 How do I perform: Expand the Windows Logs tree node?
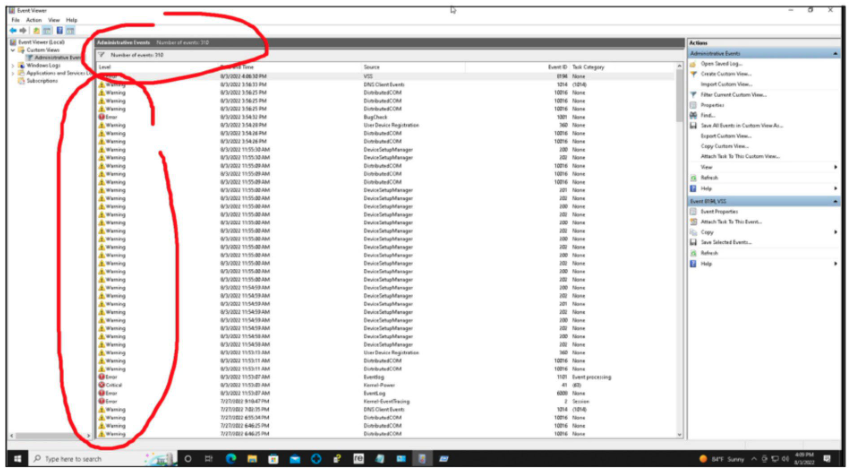coord(13,65)
